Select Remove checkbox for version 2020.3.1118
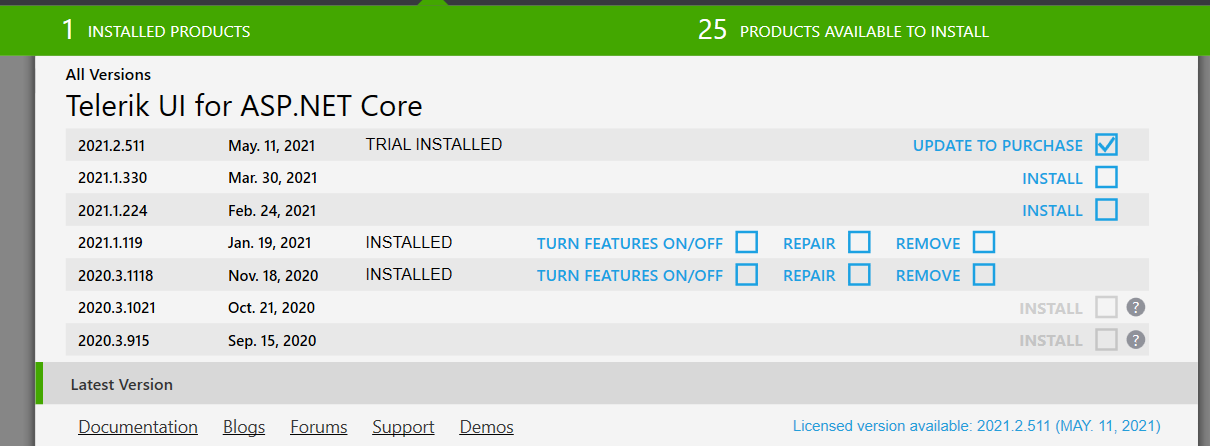 (984, 275)
